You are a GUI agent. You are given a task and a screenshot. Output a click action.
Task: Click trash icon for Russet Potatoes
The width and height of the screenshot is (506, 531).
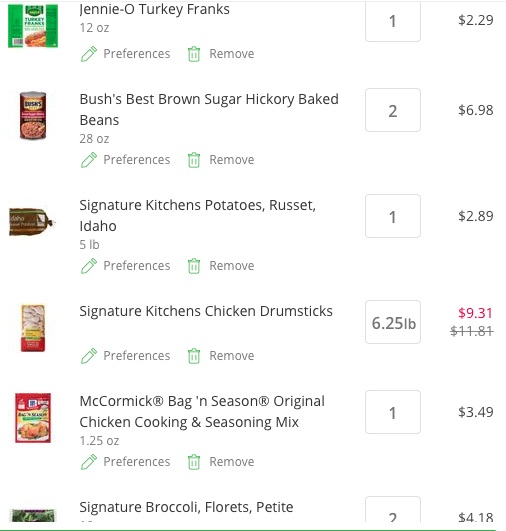(x=194, y=266)
